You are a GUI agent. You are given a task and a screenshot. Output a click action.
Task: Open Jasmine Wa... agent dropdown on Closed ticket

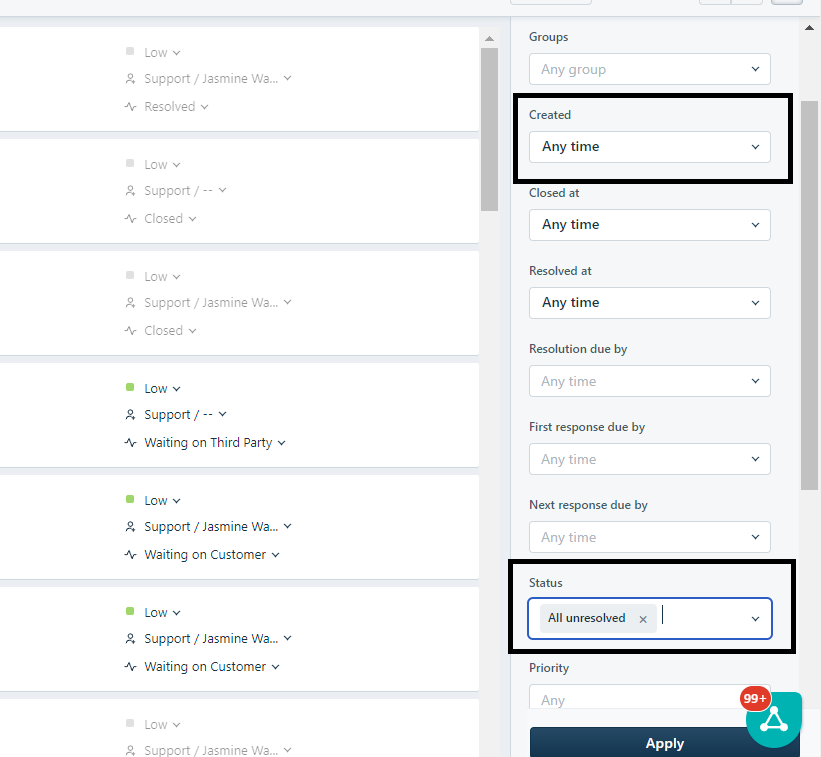tap(217, 303)
